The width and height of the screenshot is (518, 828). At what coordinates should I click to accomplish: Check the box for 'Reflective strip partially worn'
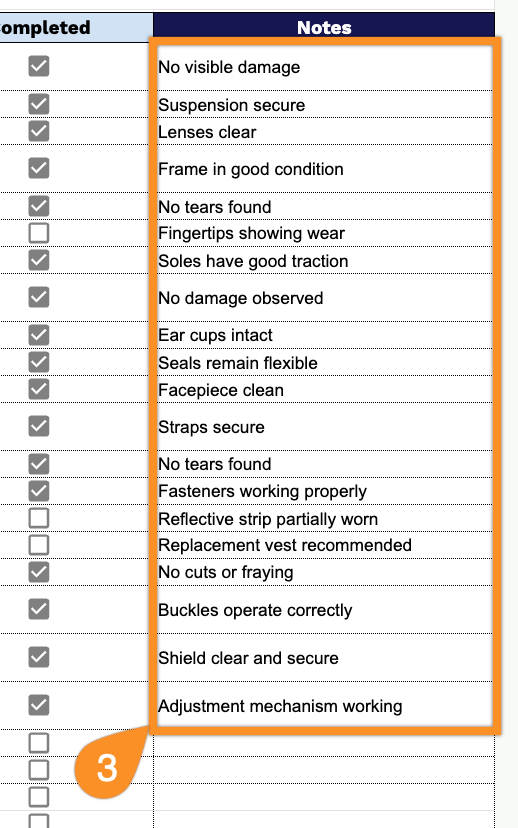[39, 518]
